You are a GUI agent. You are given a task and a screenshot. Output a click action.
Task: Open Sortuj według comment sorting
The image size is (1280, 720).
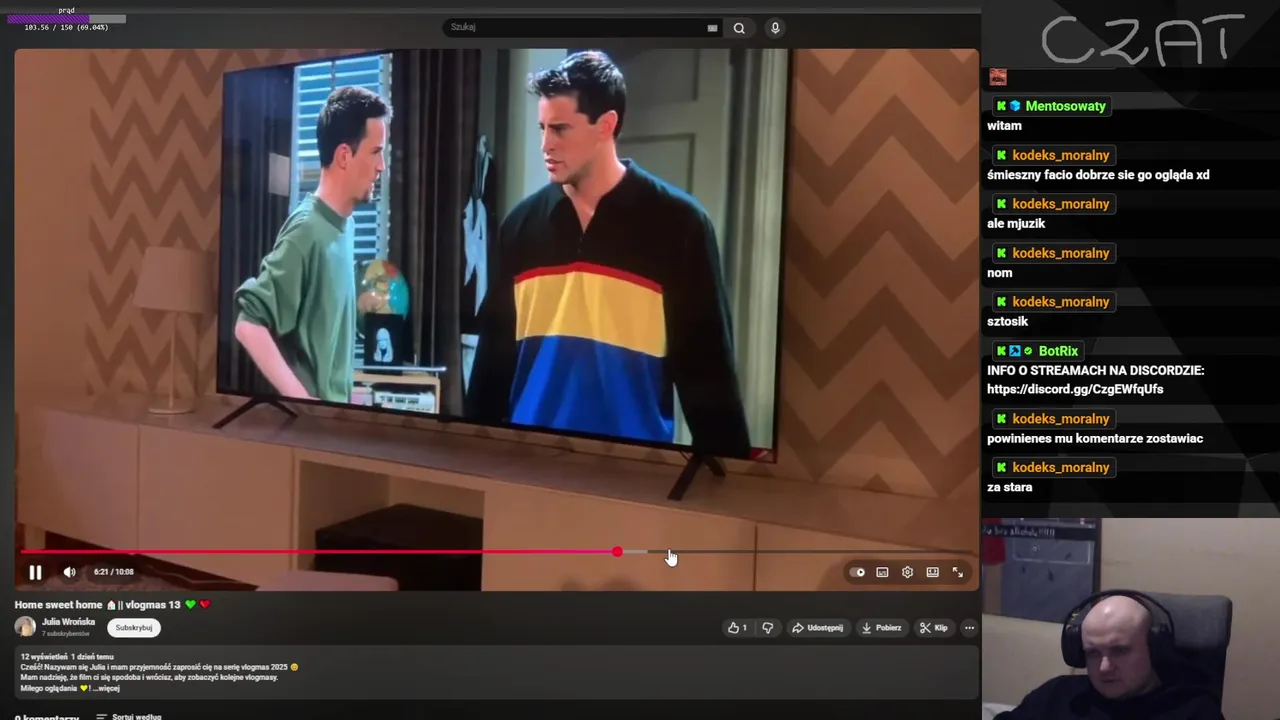[129, 717]
